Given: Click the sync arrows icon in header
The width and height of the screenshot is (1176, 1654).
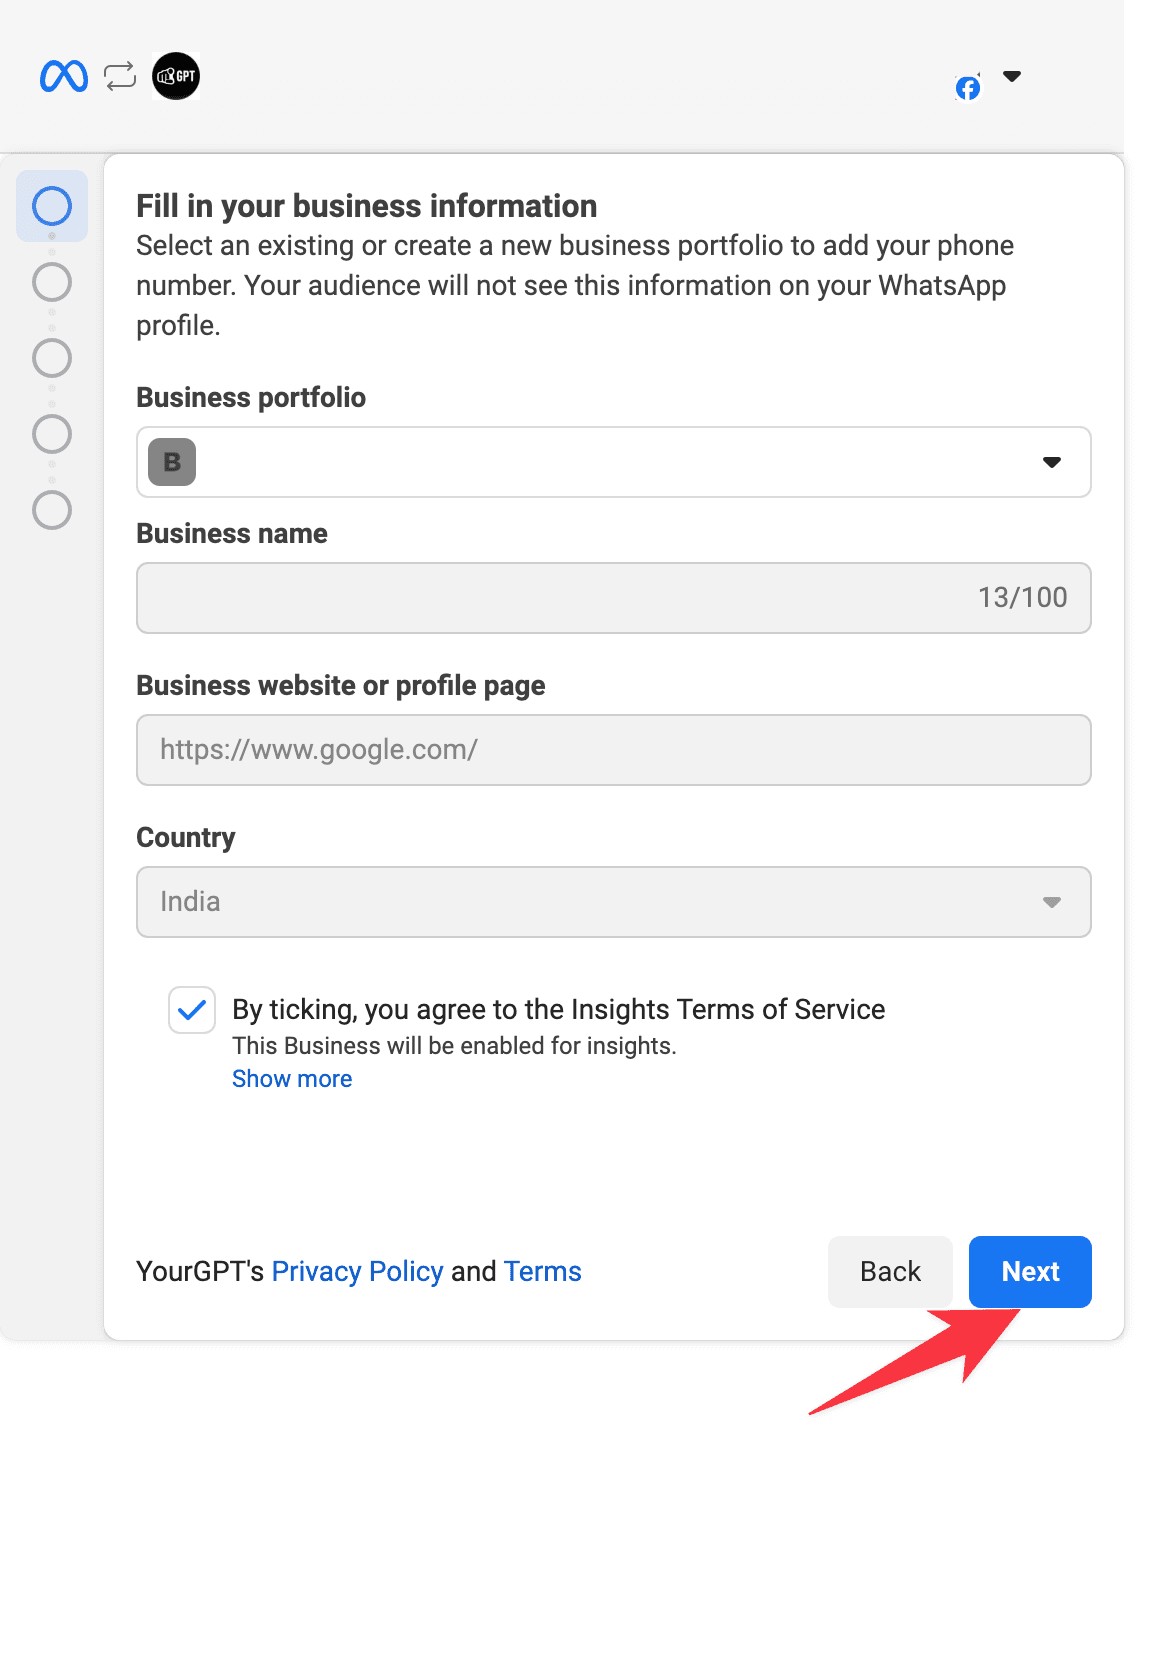Looking at the screenshot, I should (118, 75).
